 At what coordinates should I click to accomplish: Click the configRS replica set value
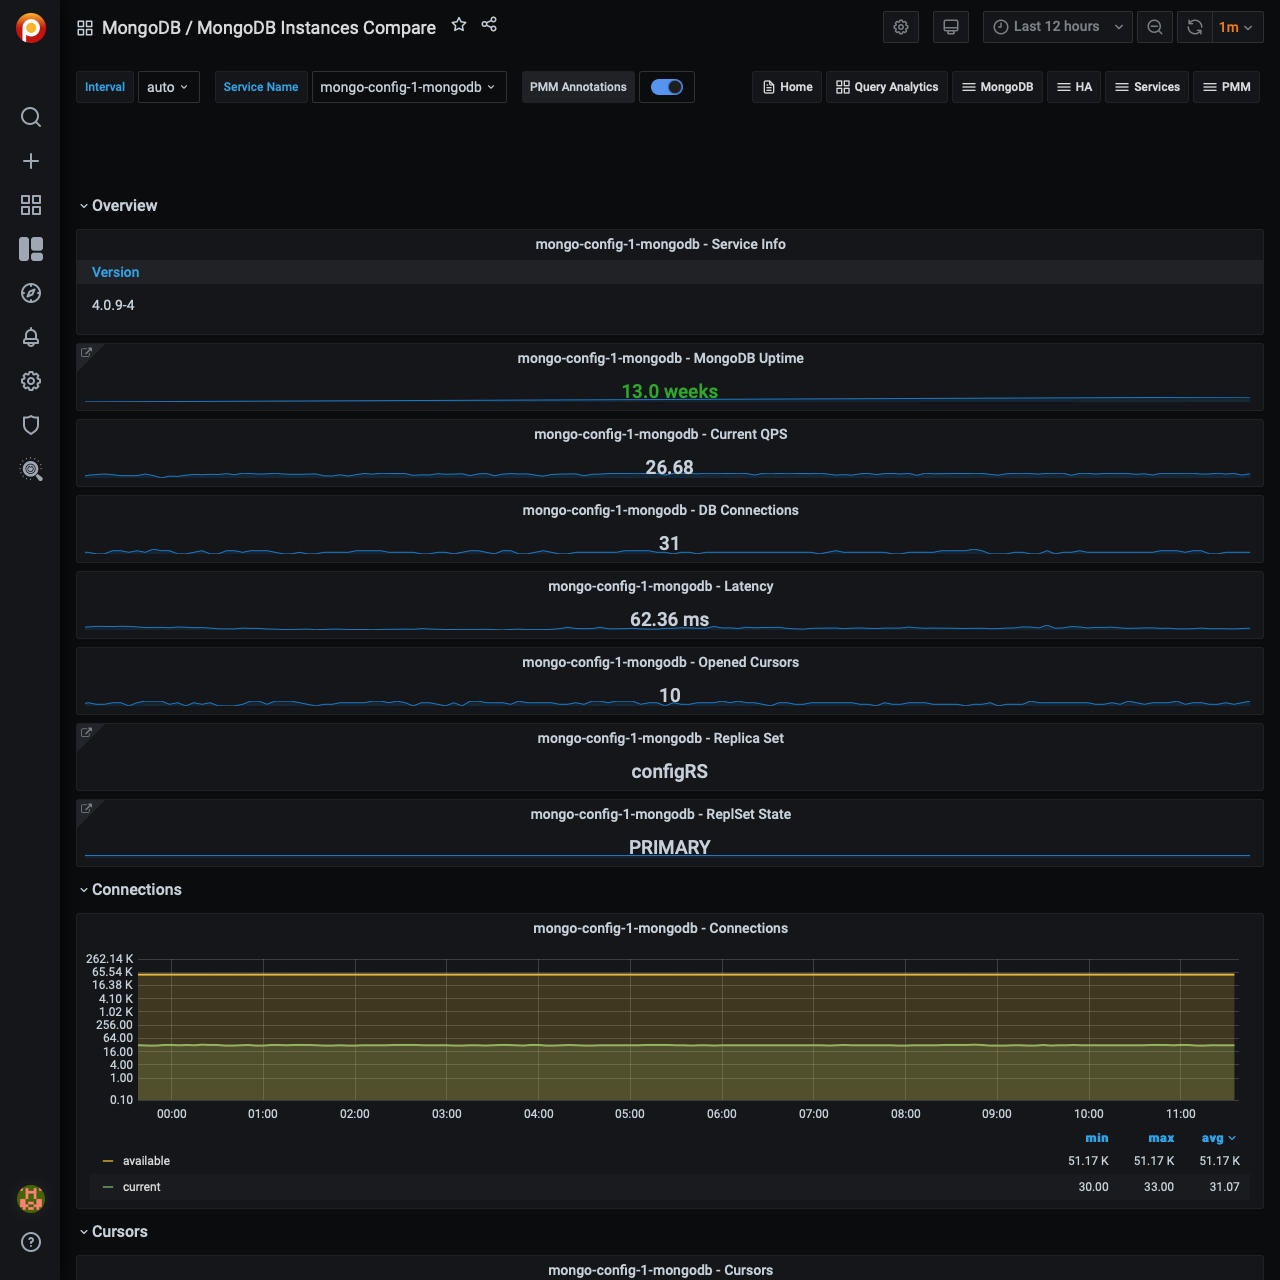point(670,771)
